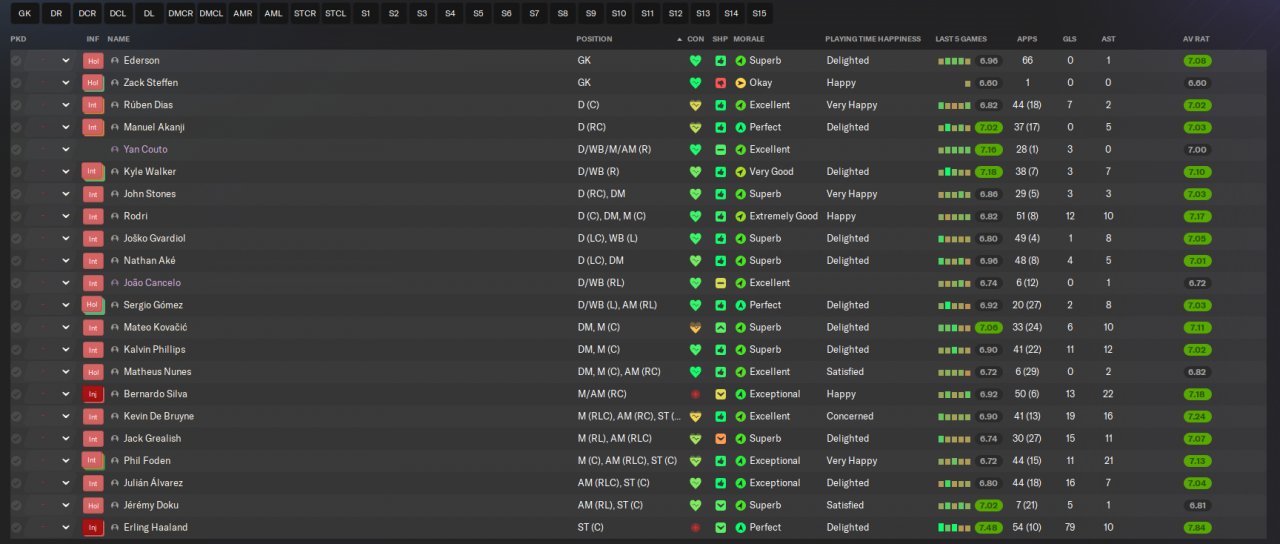Click Bernardo Silva's yellow sharpness icon
Screen dimensions: 1280x544
pyautogui.click(x=720, y=394)
